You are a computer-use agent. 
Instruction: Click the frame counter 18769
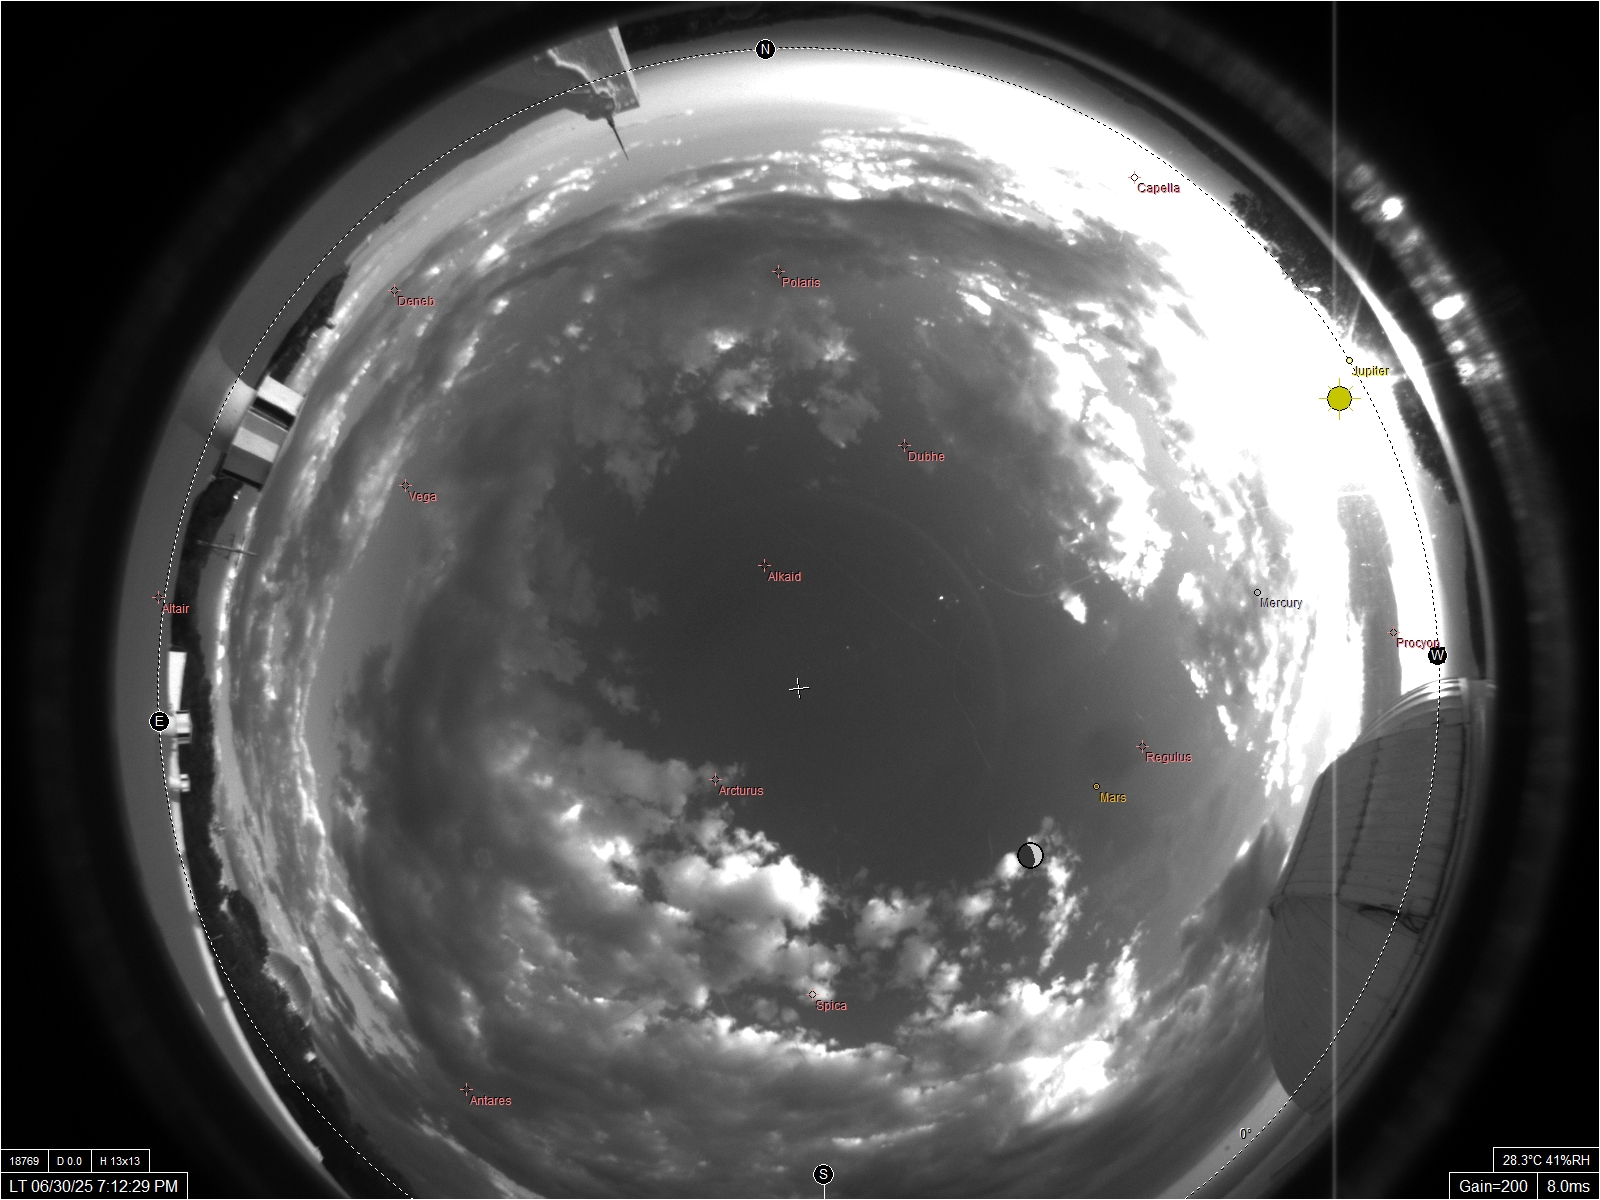click(24, 1161)
